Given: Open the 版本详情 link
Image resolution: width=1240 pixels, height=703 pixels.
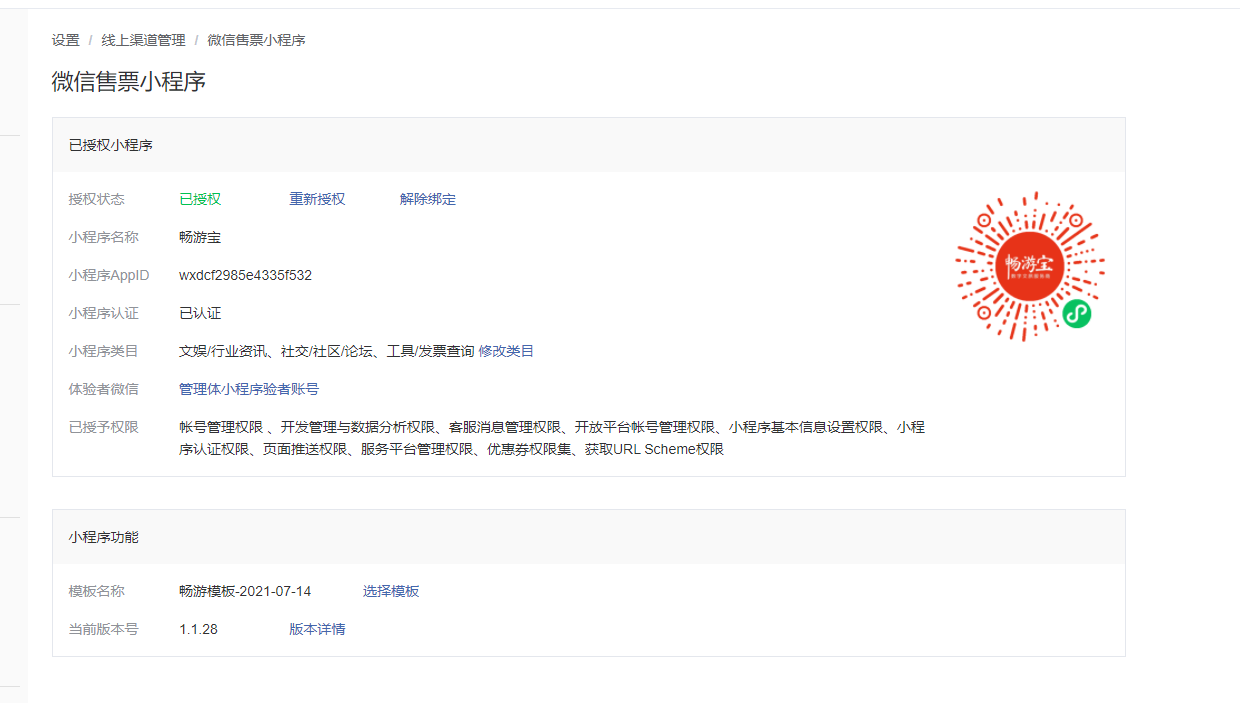Looking at the screenshot, I should pyautogui.click(x=317, y=629).
